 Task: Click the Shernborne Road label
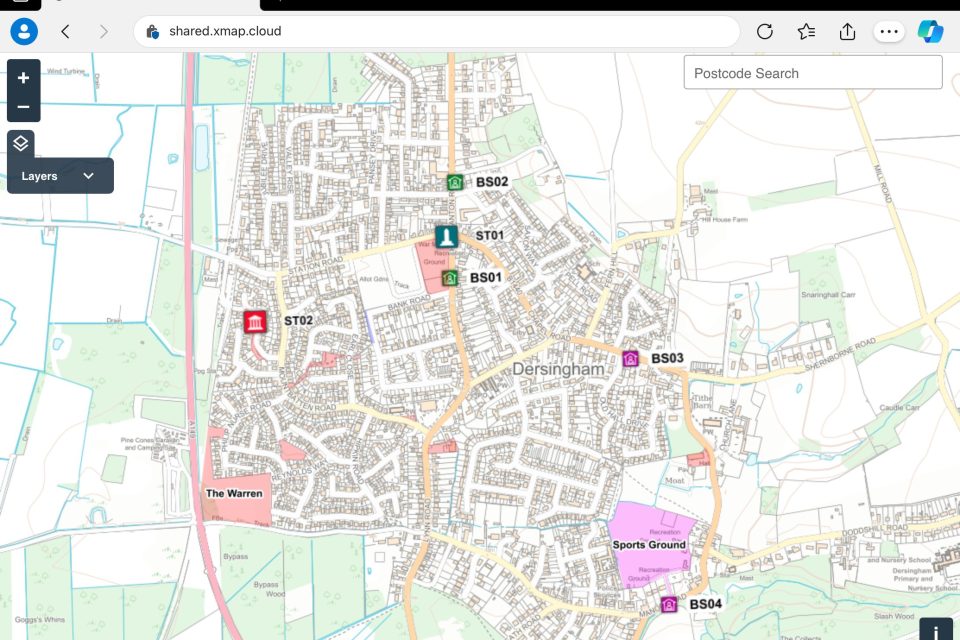pos(840,354)
